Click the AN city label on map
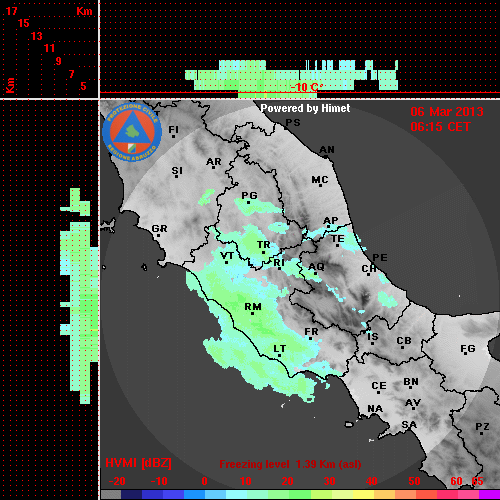This screenshot has height=500, width=500. [327, 150]
